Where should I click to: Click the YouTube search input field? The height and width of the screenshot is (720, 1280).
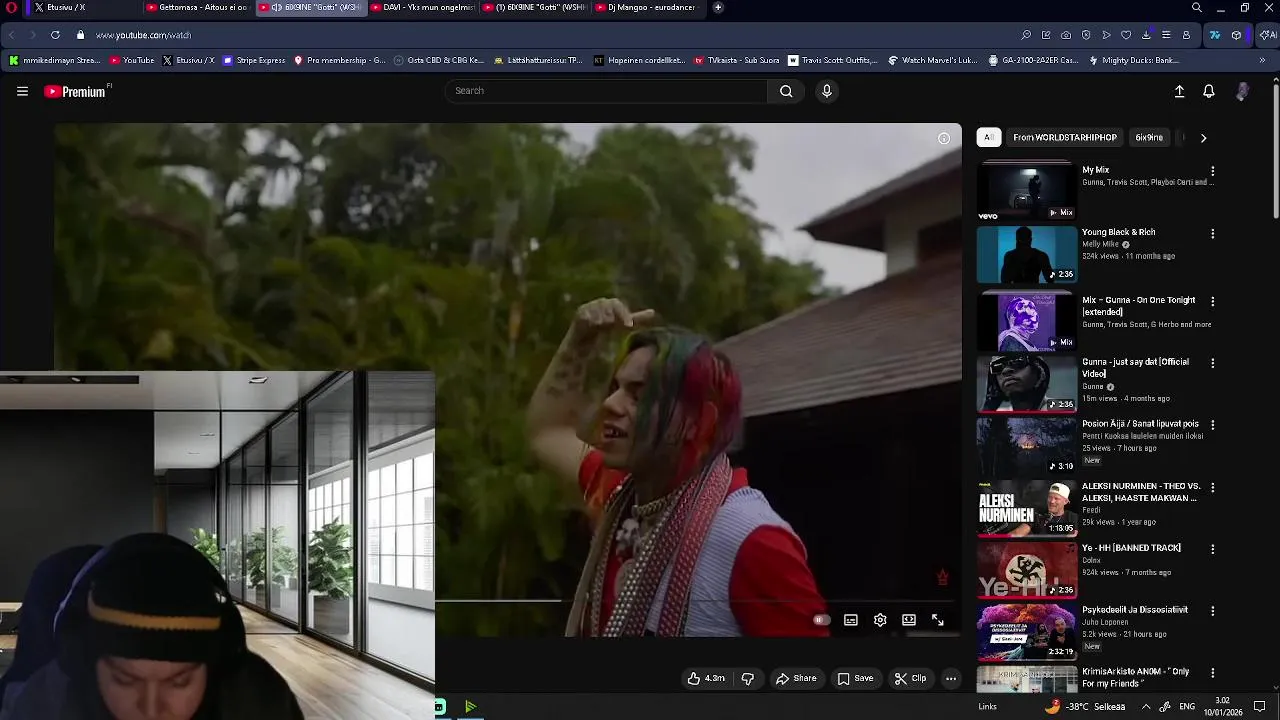pos(606,91)
